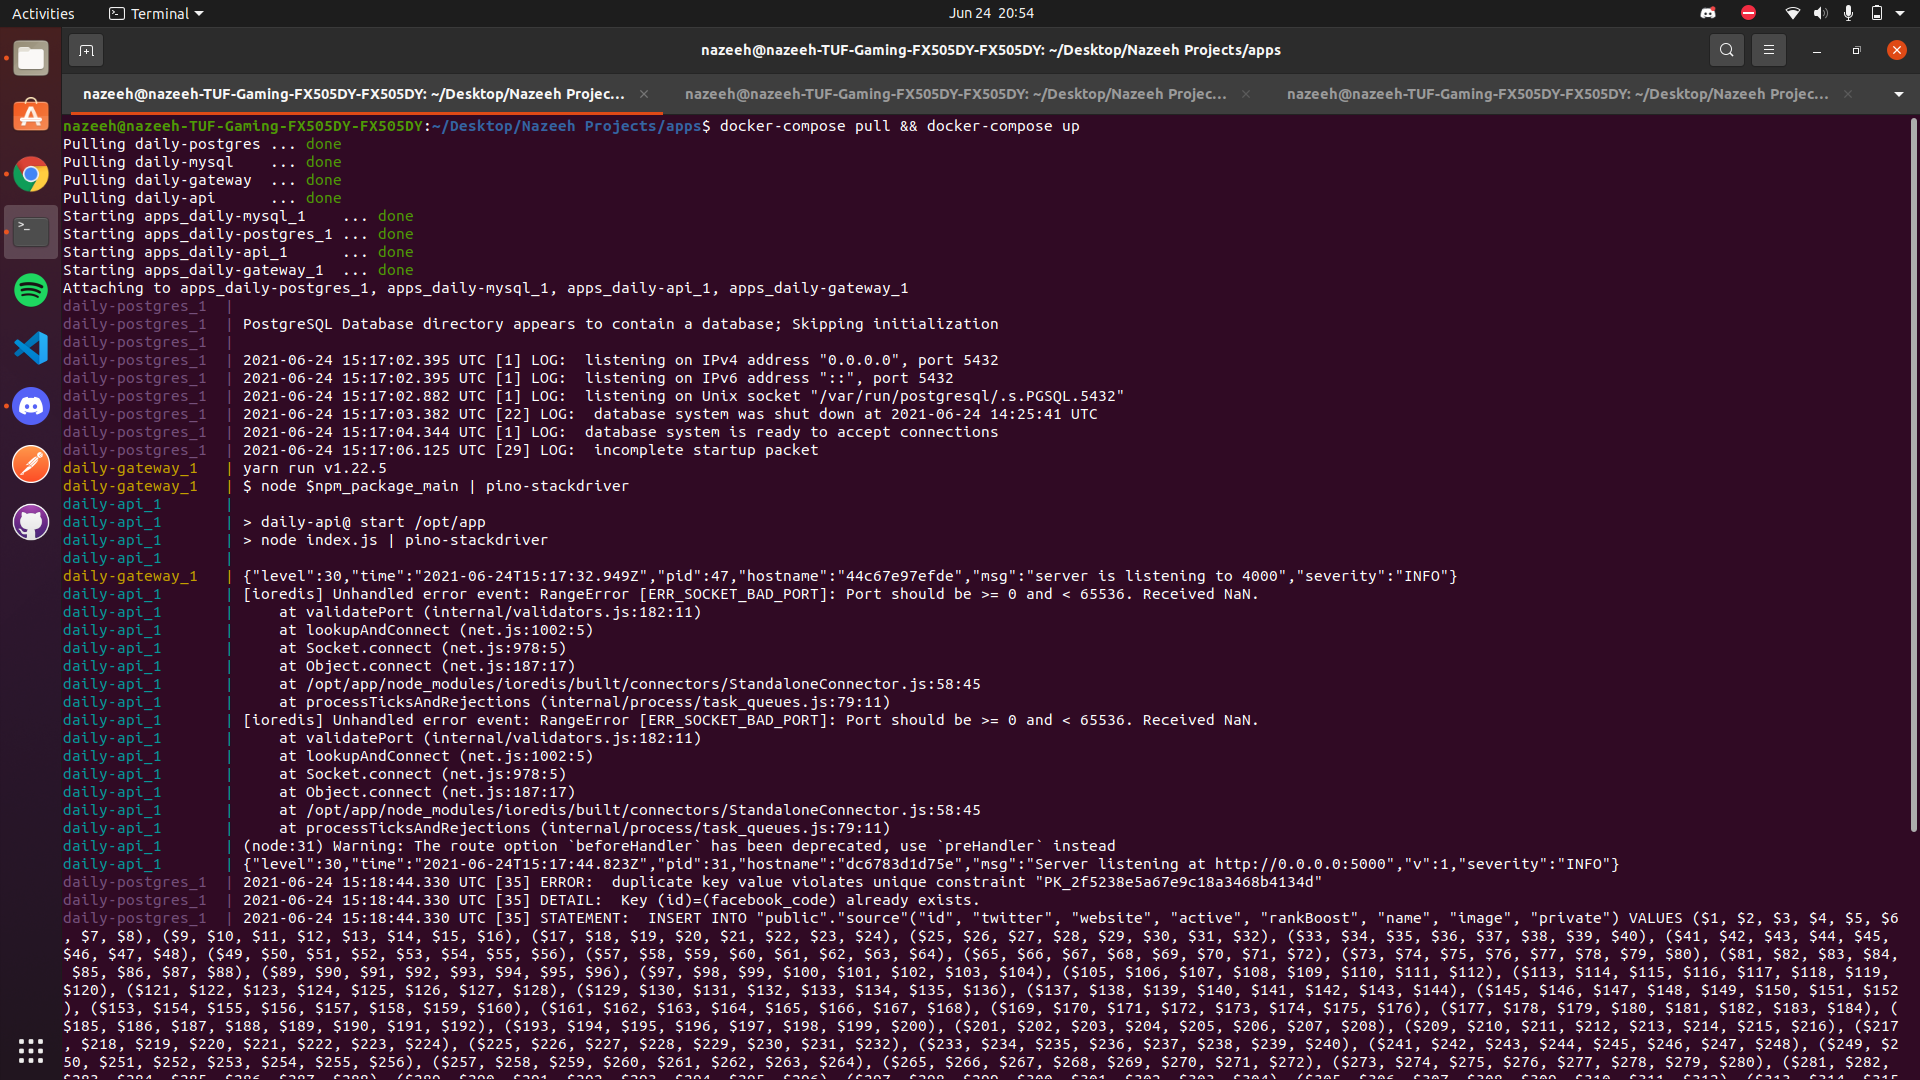Click the new tab icon in the terminal headerbar

(x=86, y=50)
